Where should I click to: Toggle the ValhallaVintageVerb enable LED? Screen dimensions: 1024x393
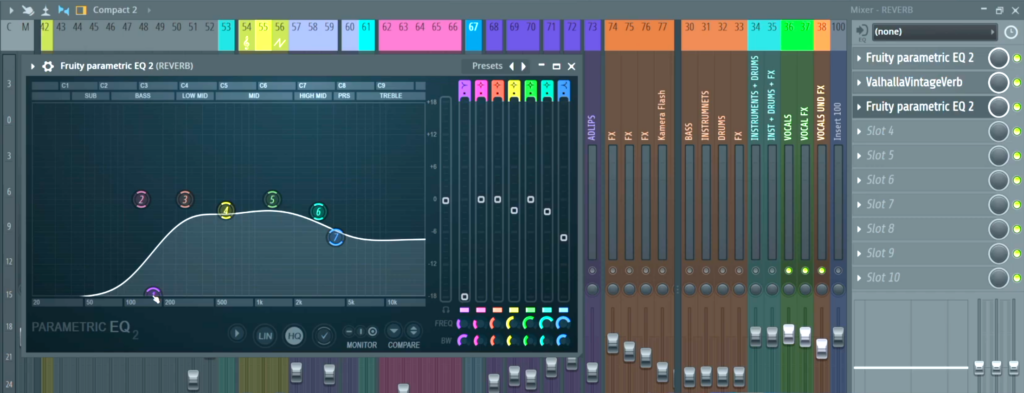pyautogui.click(x=1017, y=83)
